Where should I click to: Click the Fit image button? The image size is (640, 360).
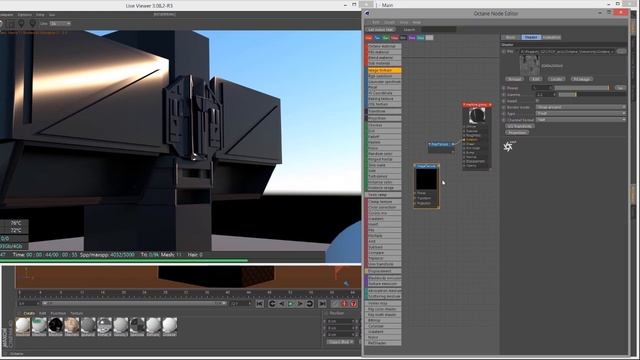(582, 79)
